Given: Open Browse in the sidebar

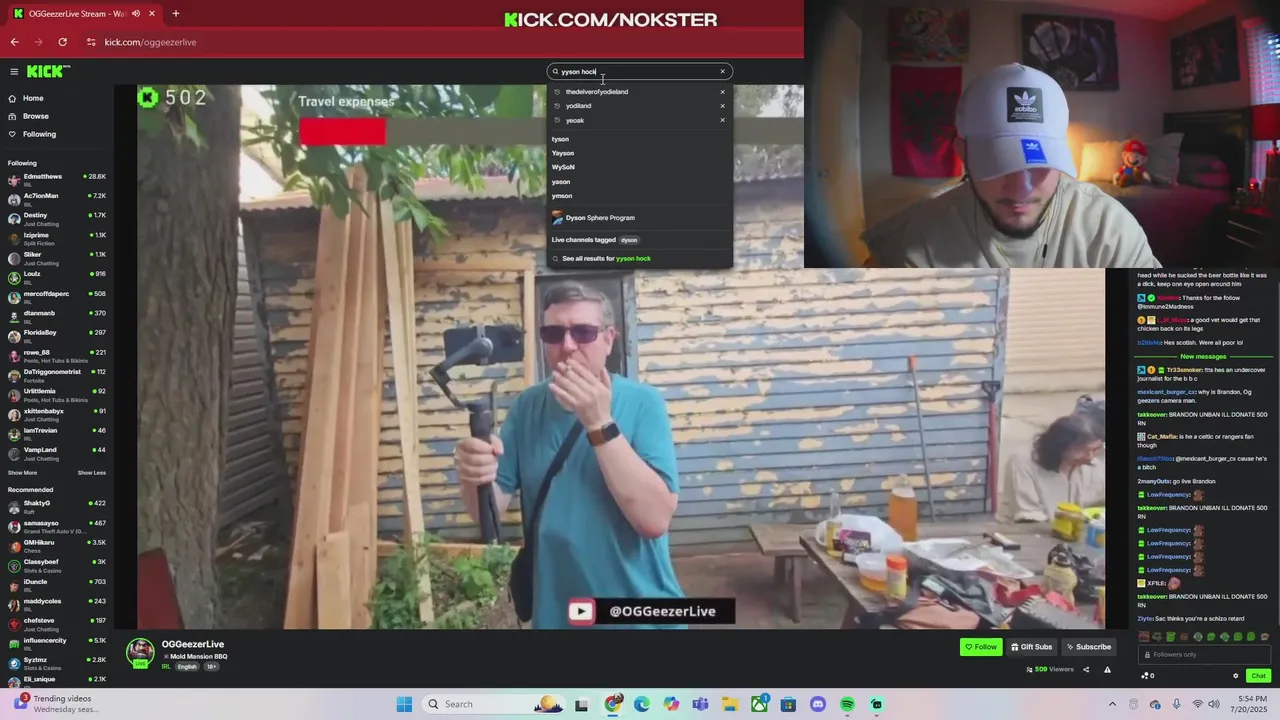Looking at the screenshot, I should click(36, 116).
